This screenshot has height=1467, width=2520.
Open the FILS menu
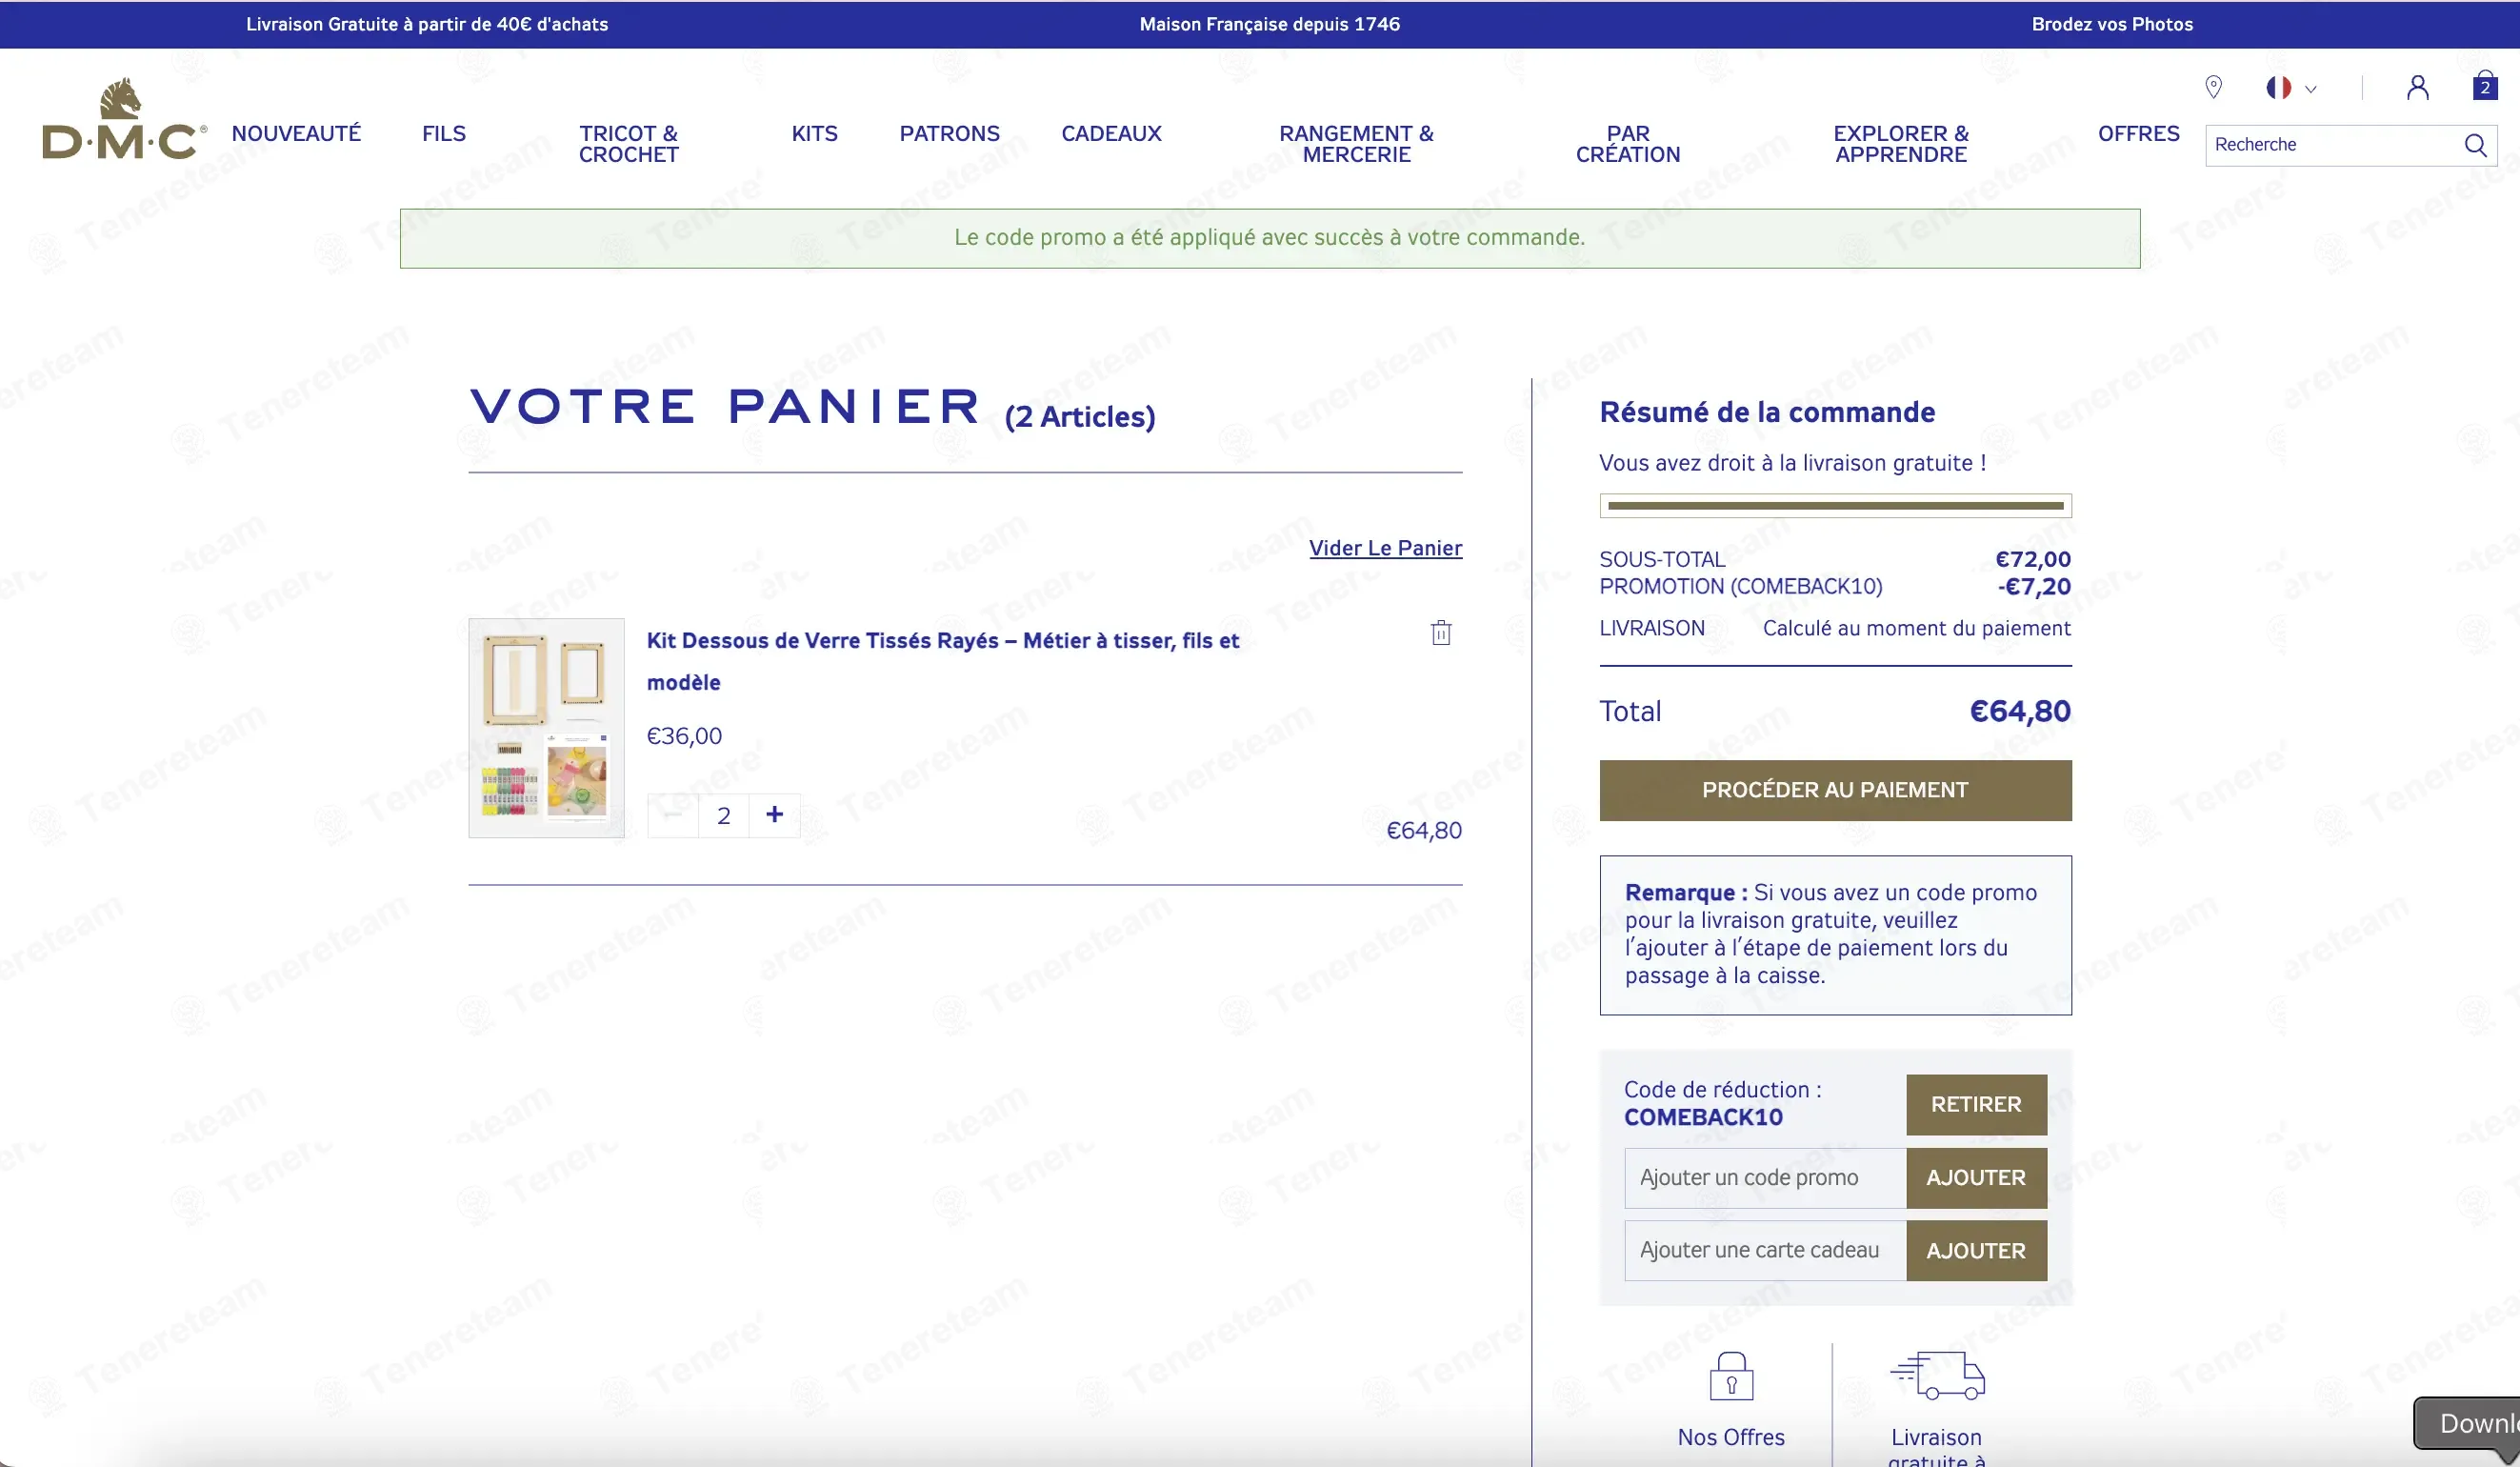tap(444, 134)
